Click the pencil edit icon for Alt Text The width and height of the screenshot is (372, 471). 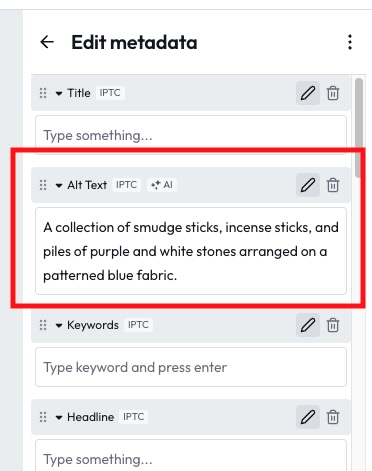click(308, 185)
